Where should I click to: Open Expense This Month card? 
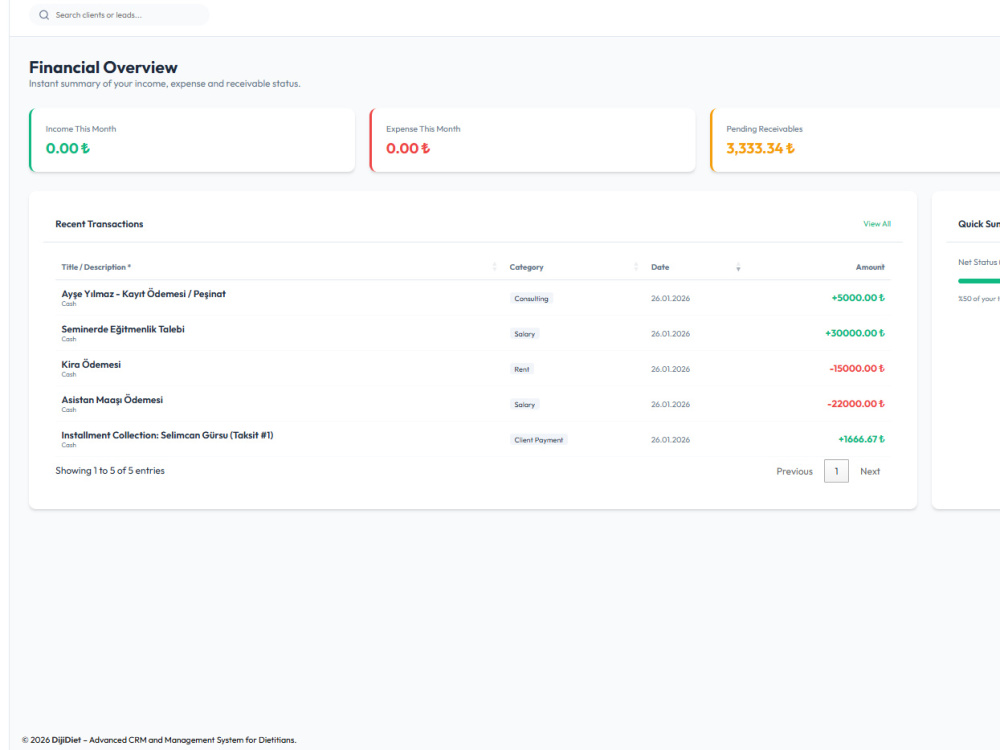pos(533,140)
